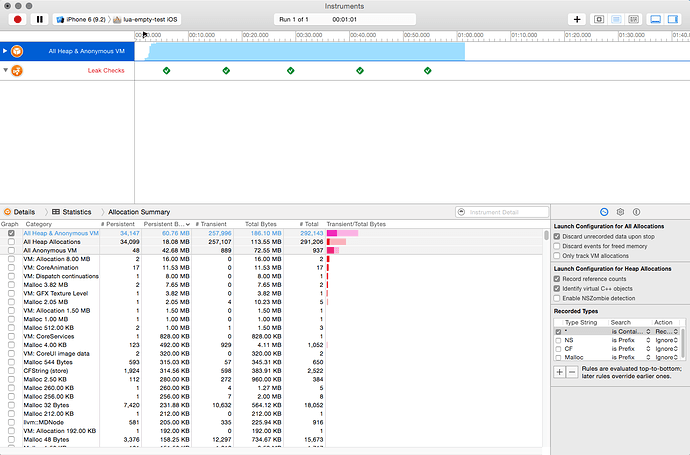Uncheck graph for All Heap & Anonymous VM
The height and width of the screenshot is (455, 690).
(x=11, y=233)
